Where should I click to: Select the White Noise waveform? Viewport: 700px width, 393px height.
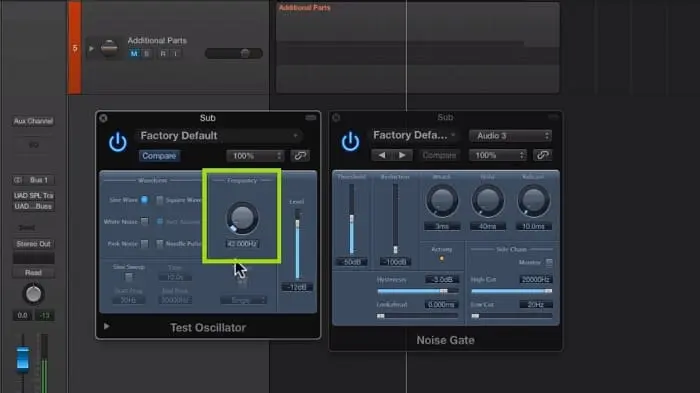[144, 222]
